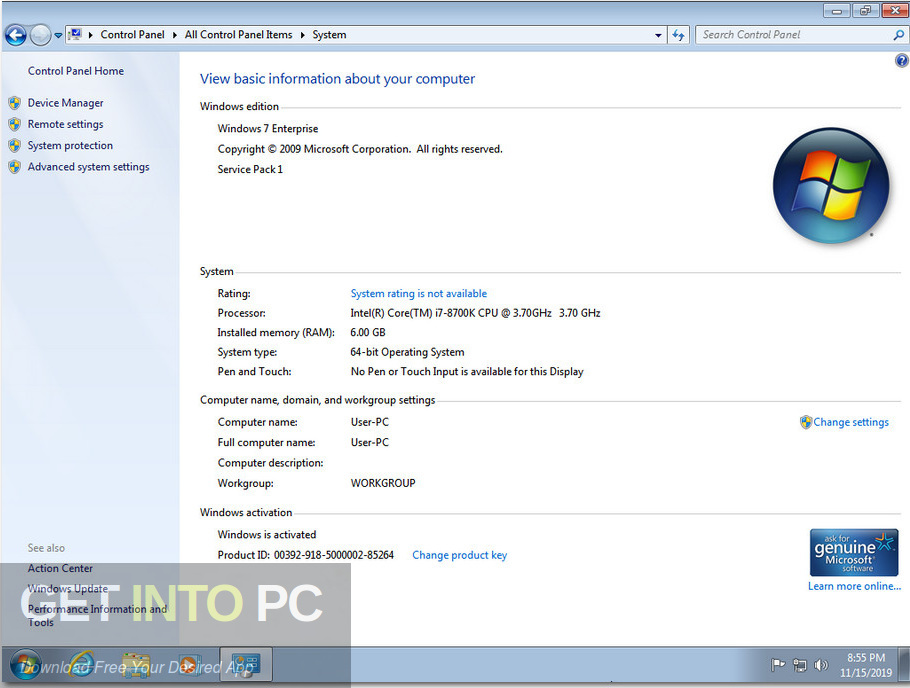Click the Forward navigation arrow button
The image size is (910, 688).
coord(40,35)
